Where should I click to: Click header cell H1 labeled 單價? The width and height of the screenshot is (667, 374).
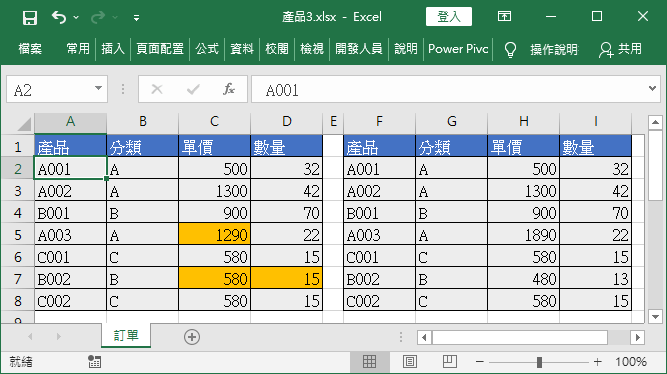coord(524,146)
